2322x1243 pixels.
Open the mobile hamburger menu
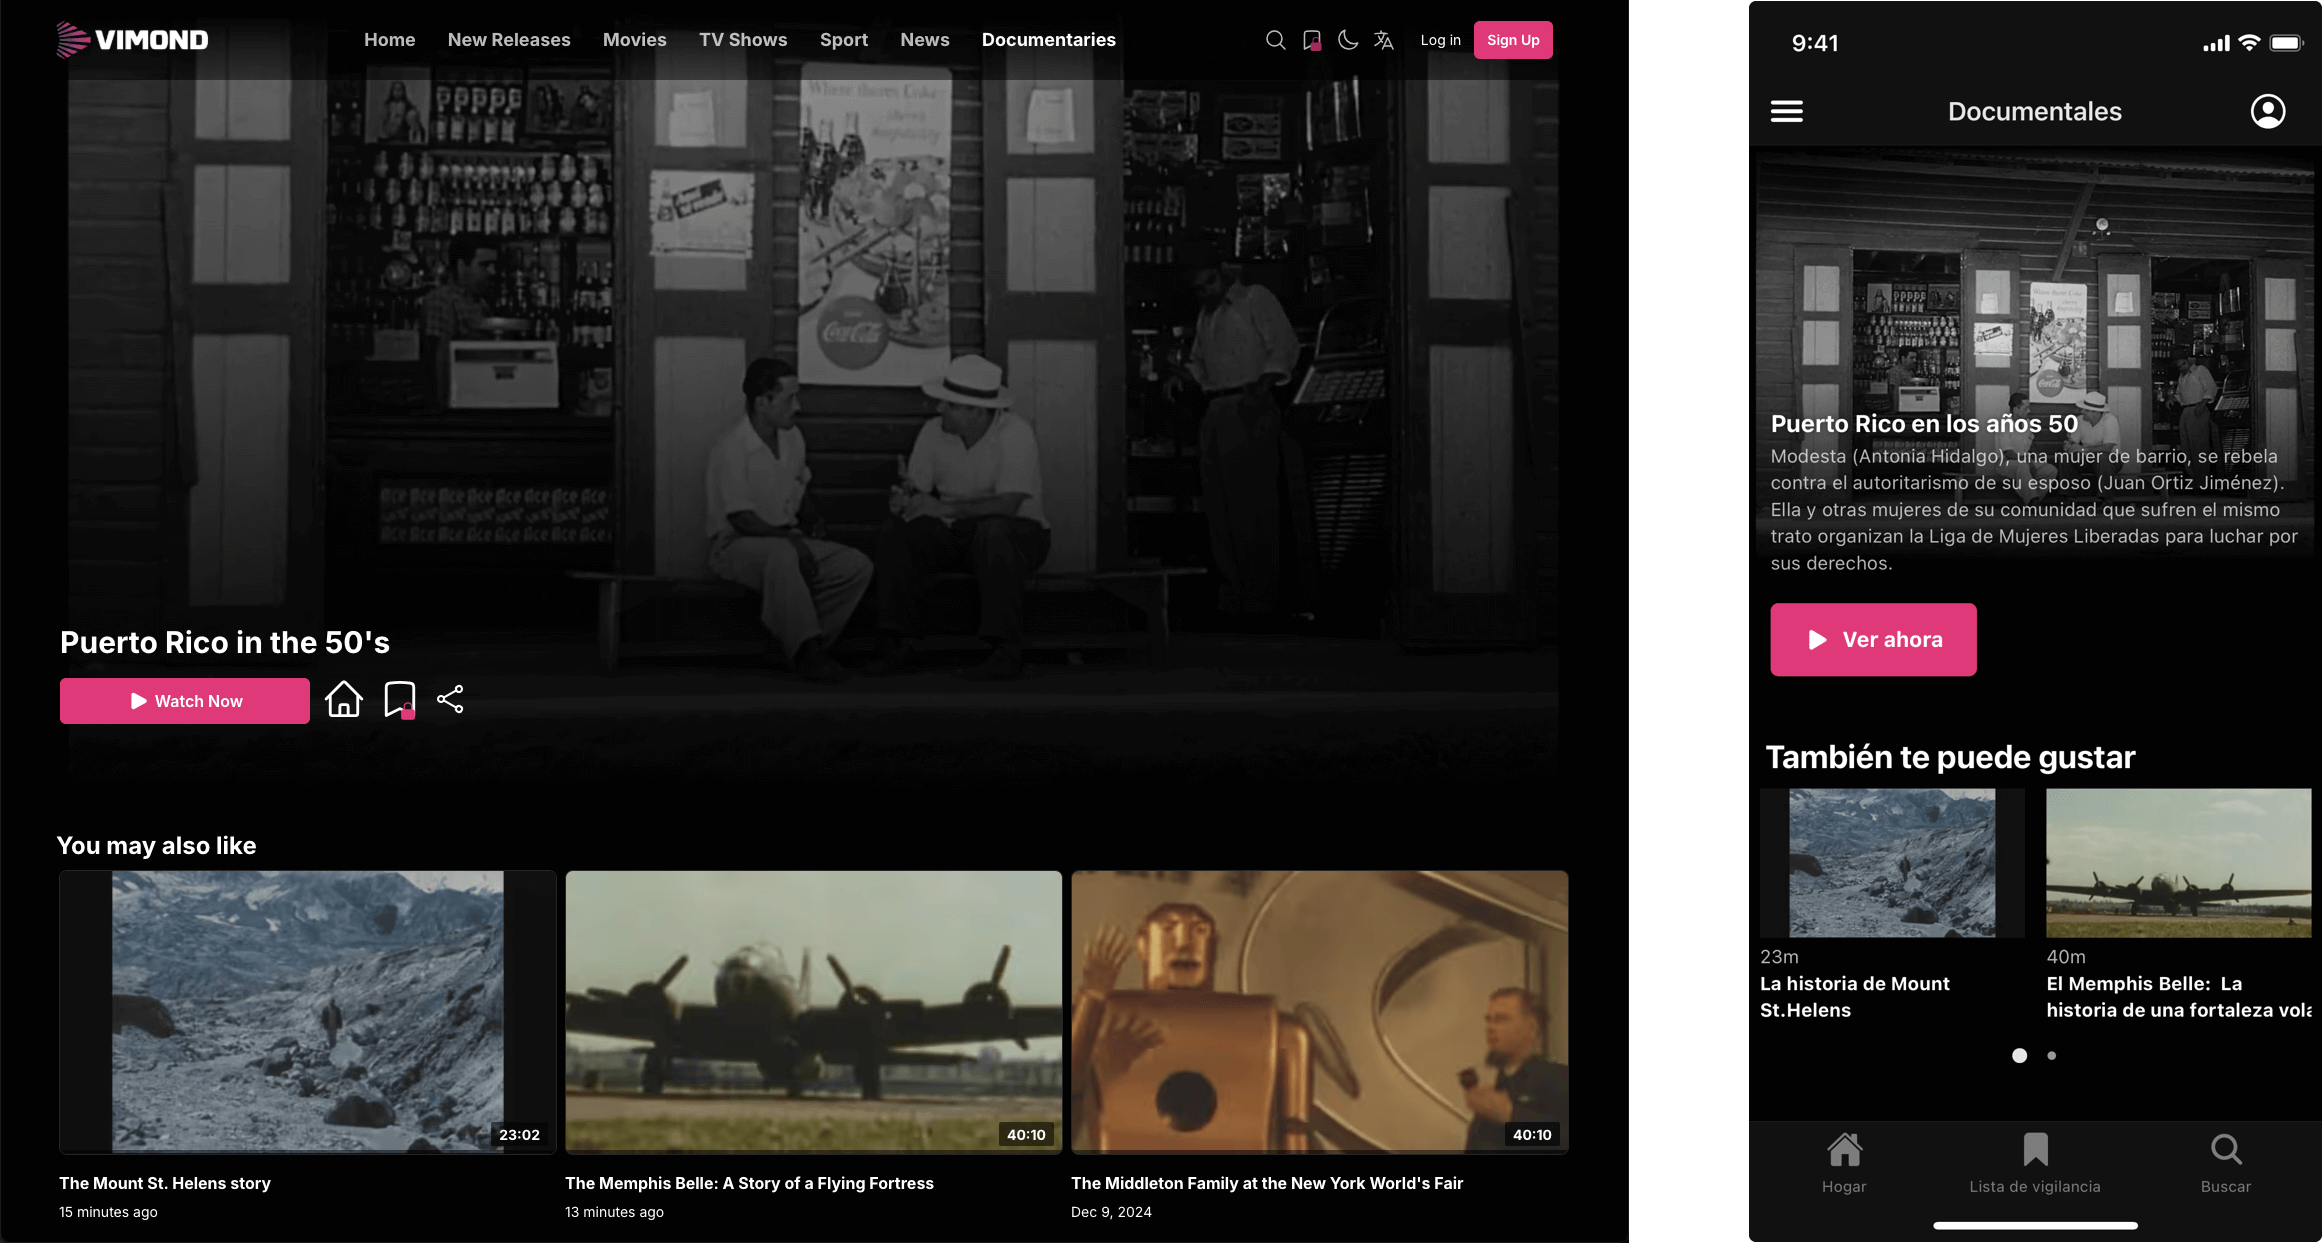coord(1786,111)
